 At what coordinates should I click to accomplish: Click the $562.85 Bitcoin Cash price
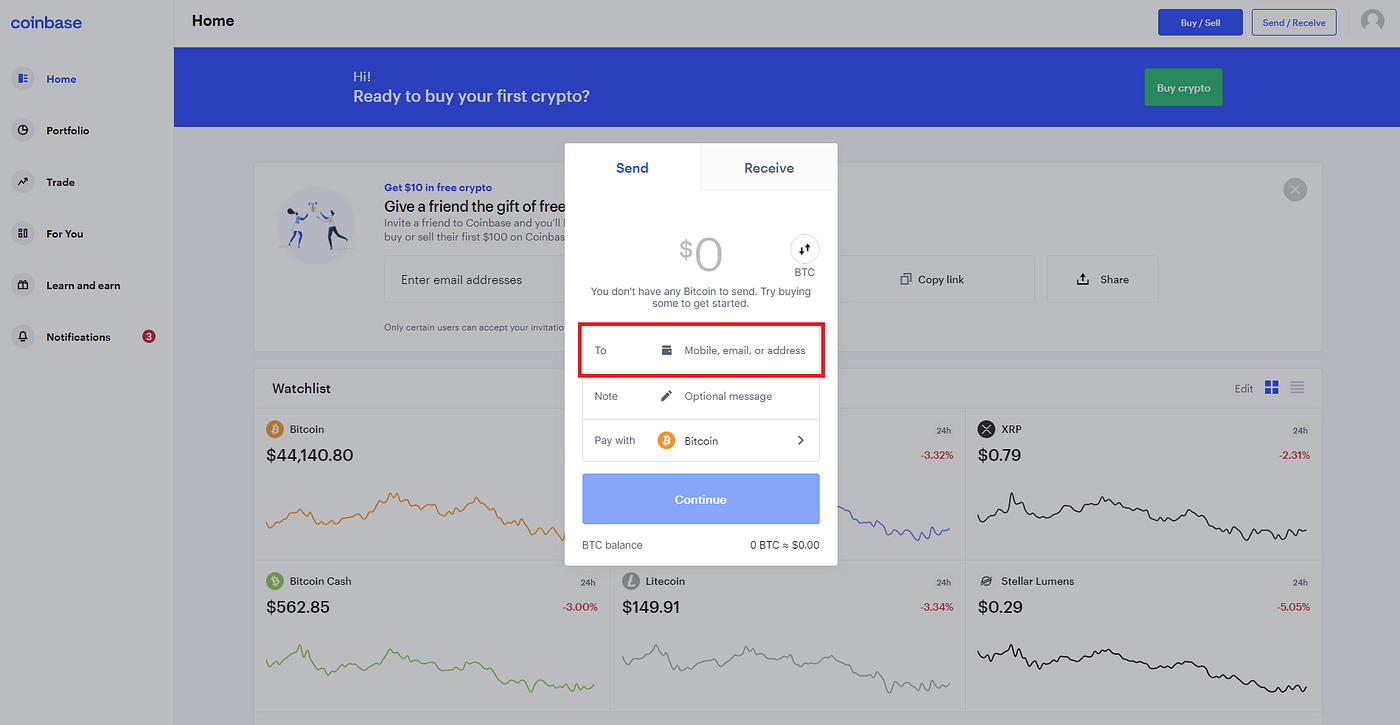298,607
